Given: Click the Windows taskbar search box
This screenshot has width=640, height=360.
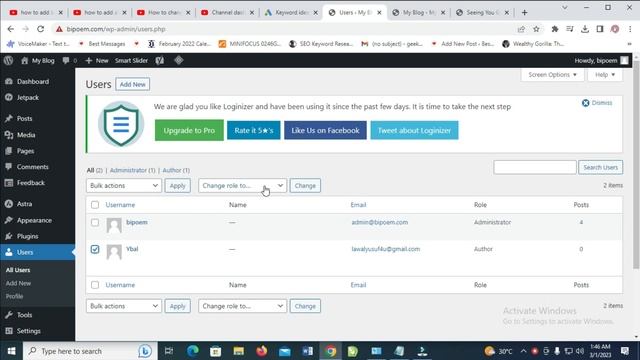Looking at the screenshot, I should (90, 351).
